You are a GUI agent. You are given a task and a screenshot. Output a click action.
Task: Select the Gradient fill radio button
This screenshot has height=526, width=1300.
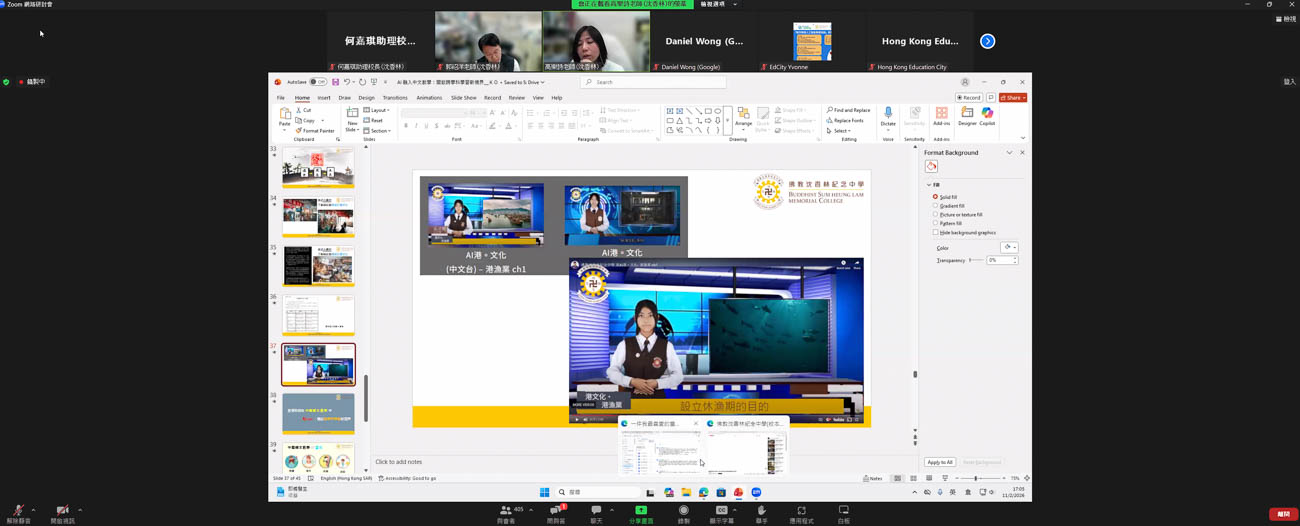(x=936, y=206)
